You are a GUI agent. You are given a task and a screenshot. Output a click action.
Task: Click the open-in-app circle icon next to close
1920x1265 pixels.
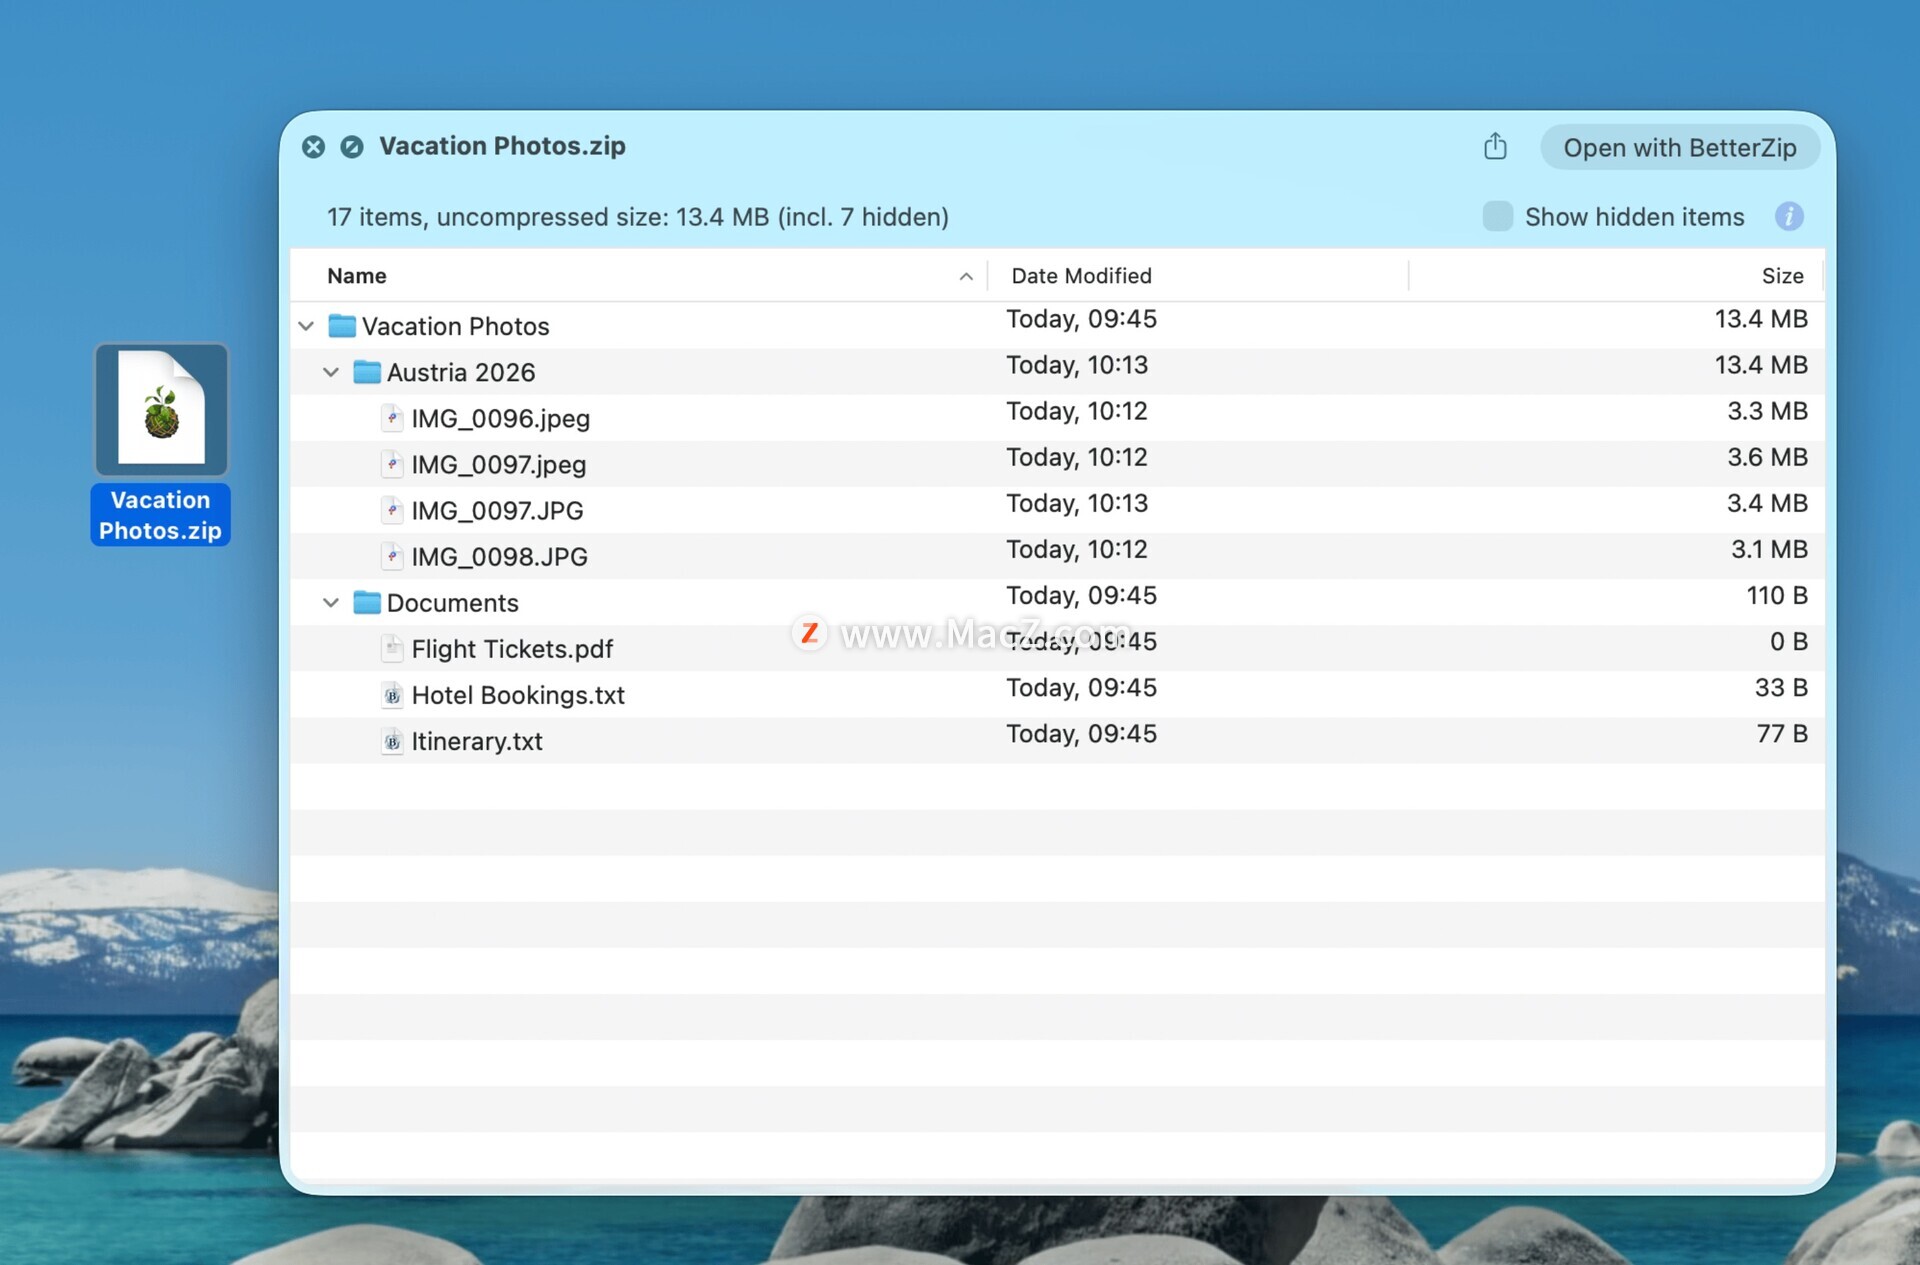[x=352, y=147]
